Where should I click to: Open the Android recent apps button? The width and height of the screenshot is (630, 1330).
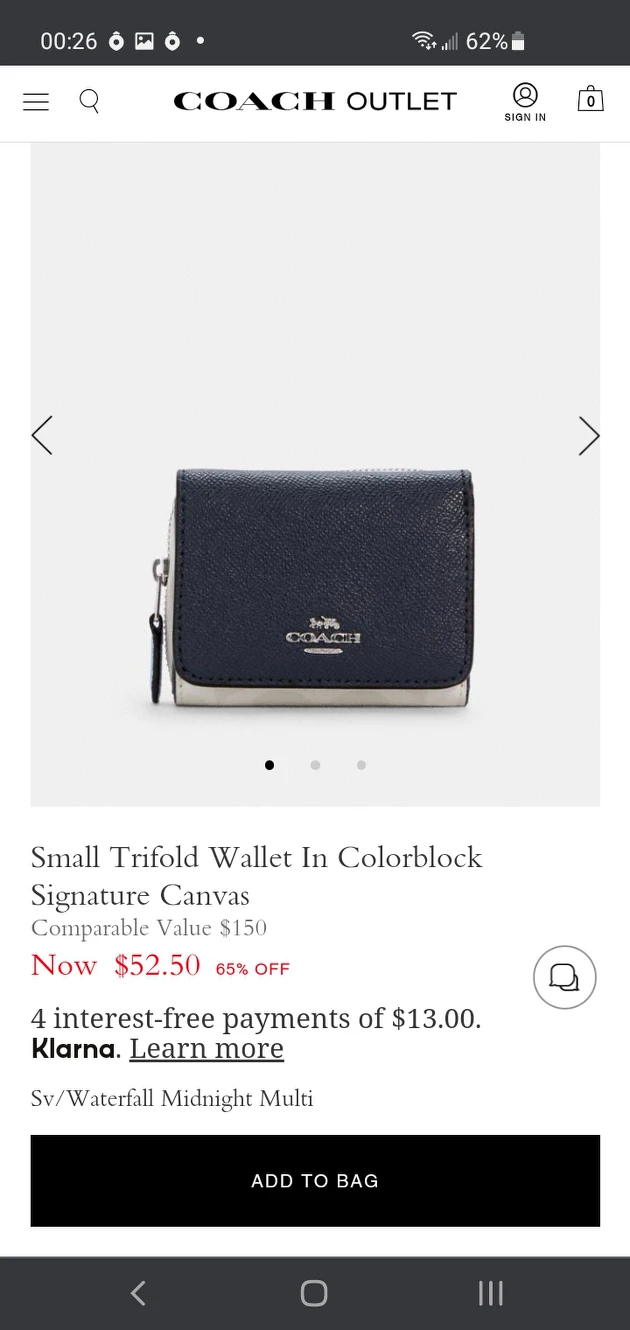(x=490, y=1293)
